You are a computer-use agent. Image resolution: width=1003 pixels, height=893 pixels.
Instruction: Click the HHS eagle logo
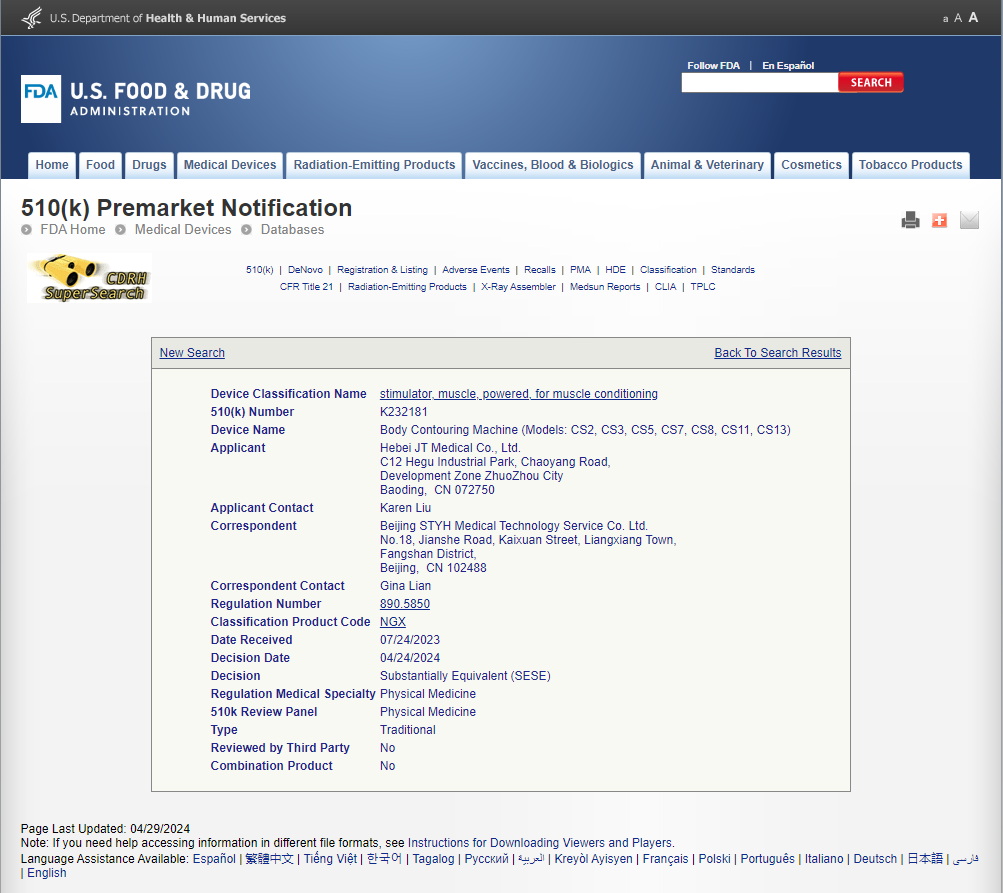click(x=32, y=18)
